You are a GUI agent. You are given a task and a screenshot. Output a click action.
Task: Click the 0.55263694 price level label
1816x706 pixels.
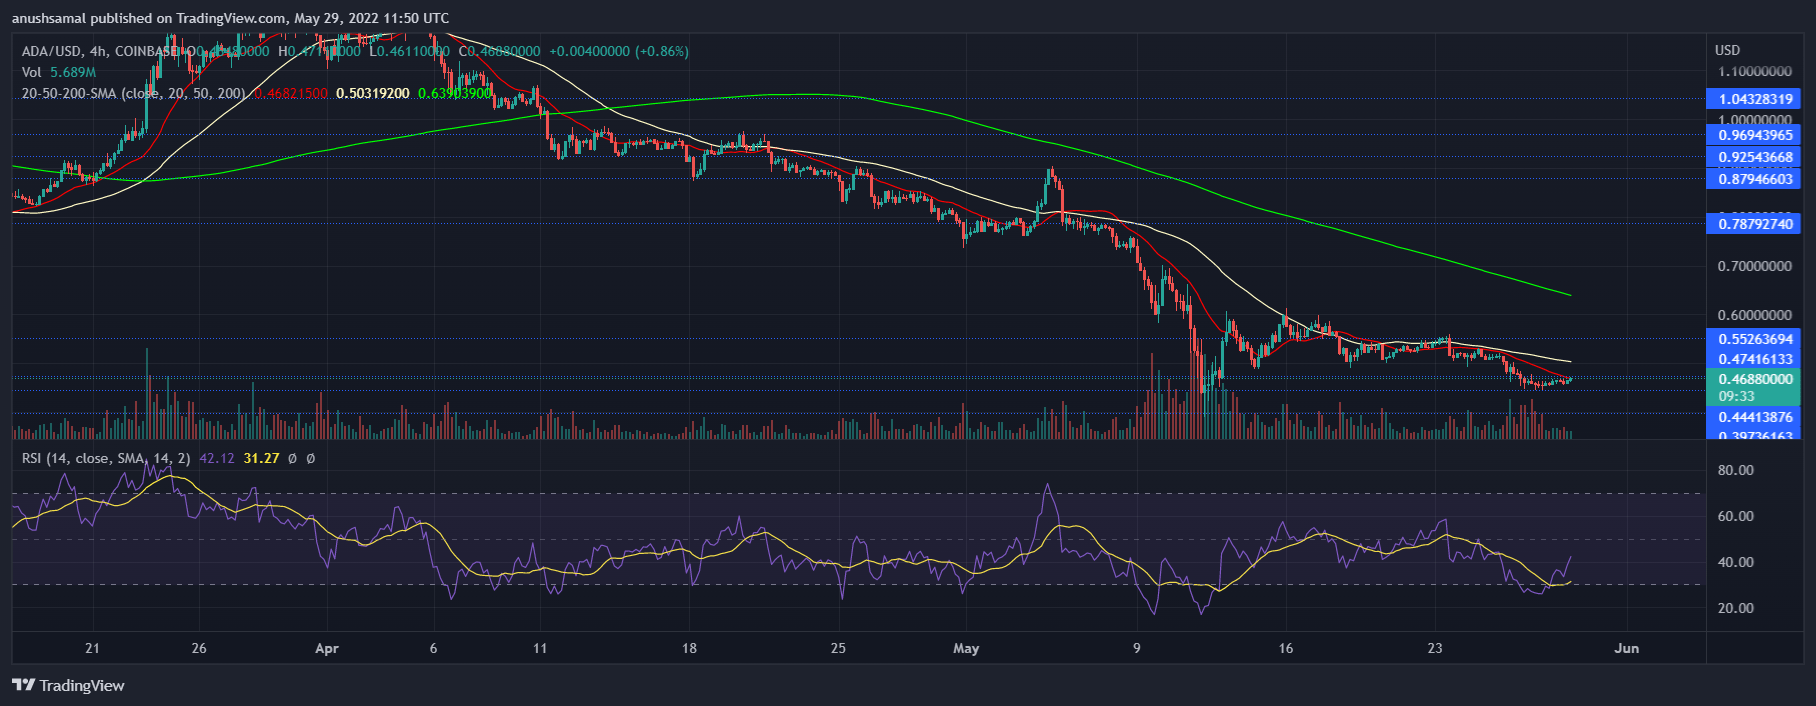[x=1755, y=339]
